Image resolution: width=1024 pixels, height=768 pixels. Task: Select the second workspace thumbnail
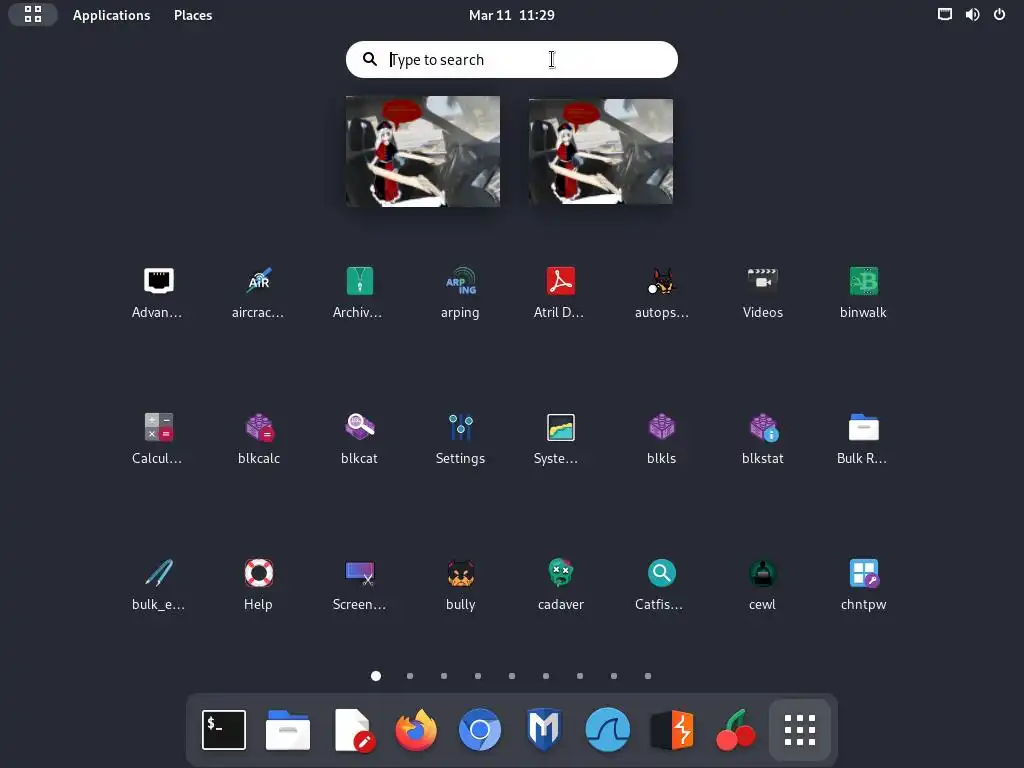601,152
